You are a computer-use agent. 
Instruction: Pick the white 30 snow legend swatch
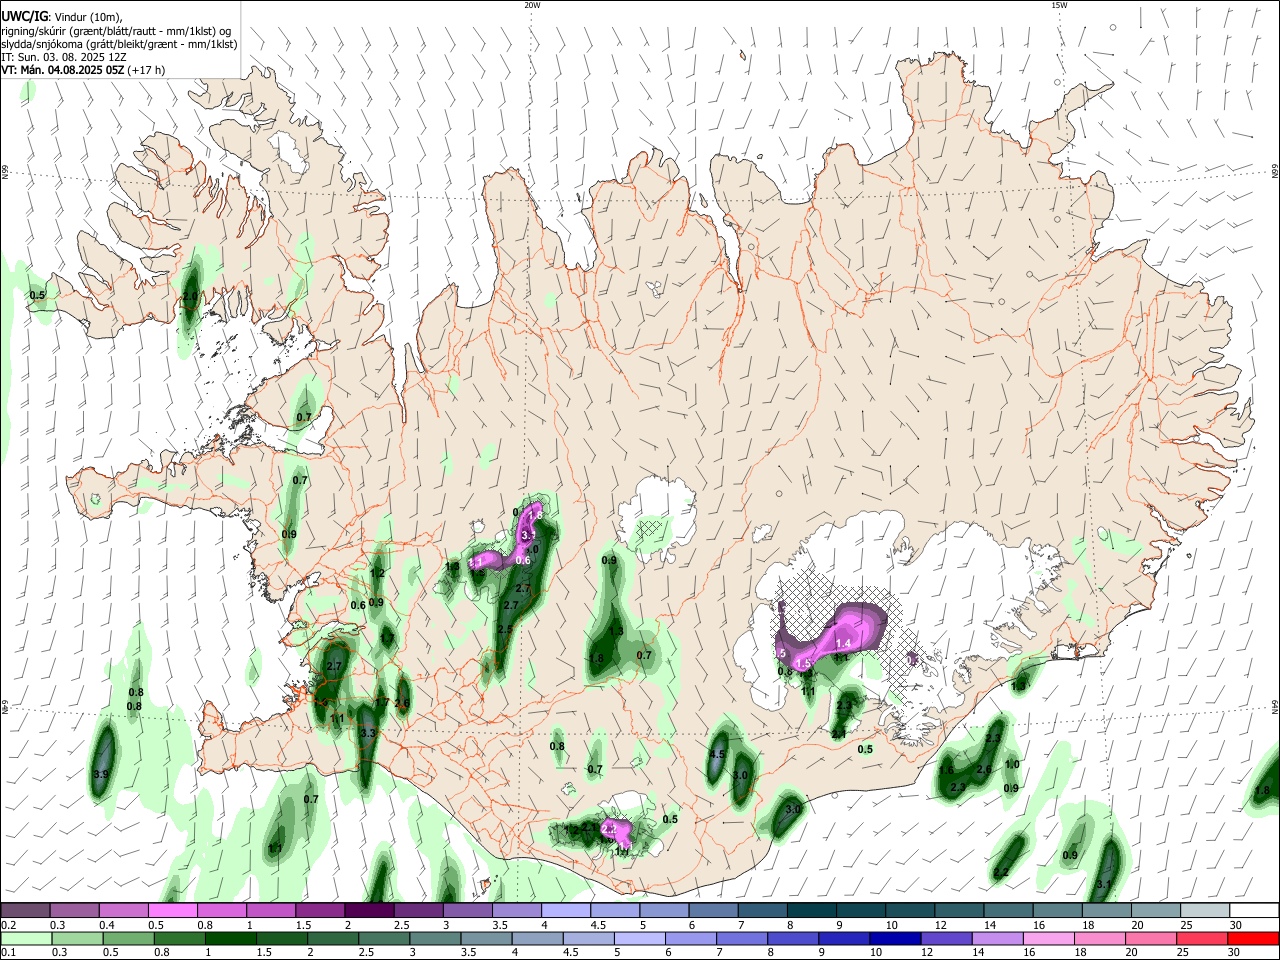point(1255,911)
